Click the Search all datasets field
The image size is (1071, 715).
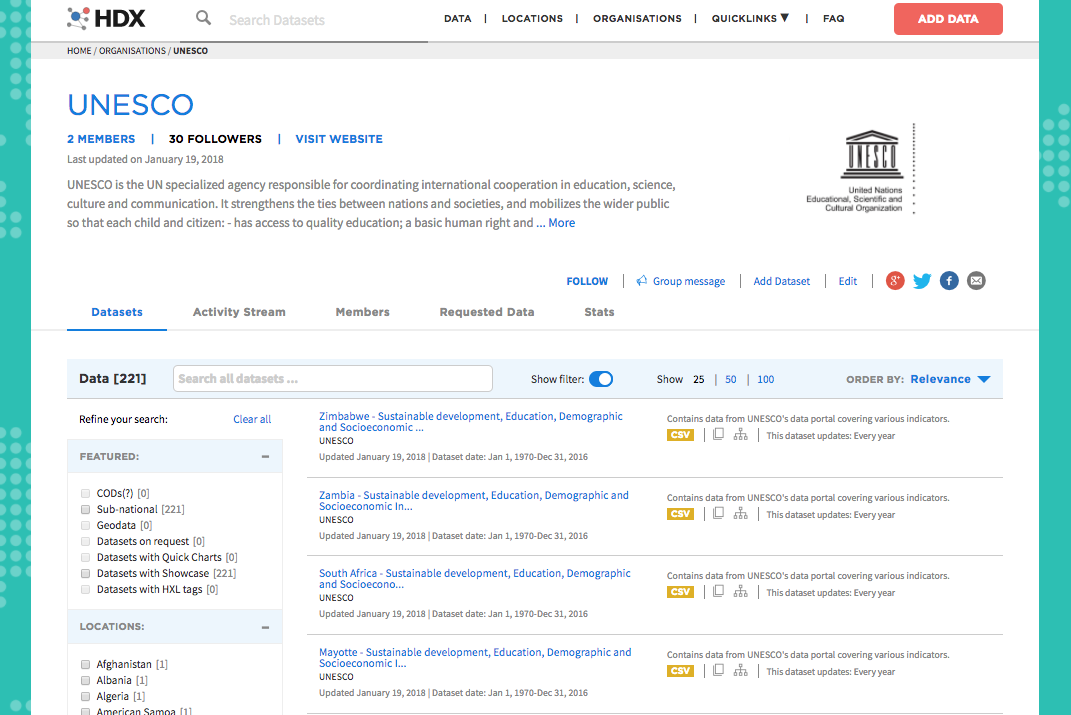tap(332, 379)
